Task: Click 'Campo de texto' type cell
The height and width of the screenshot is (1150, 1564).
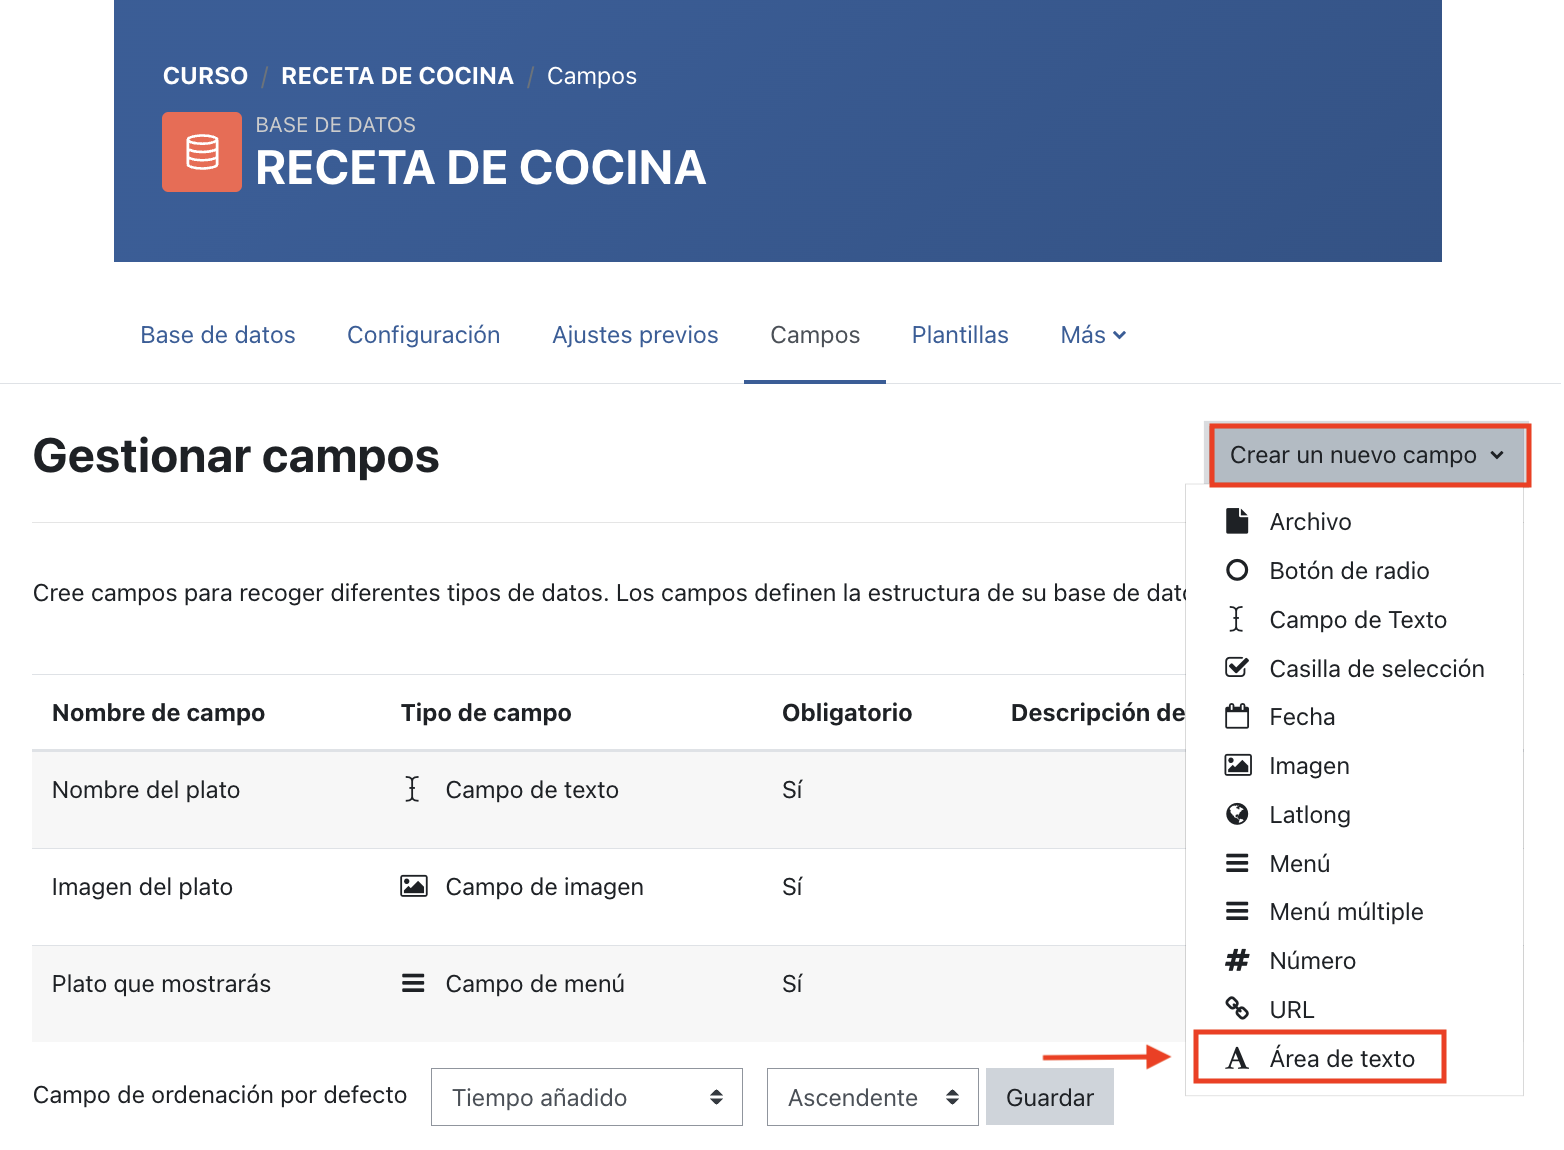Action: [x=532, y=789]
